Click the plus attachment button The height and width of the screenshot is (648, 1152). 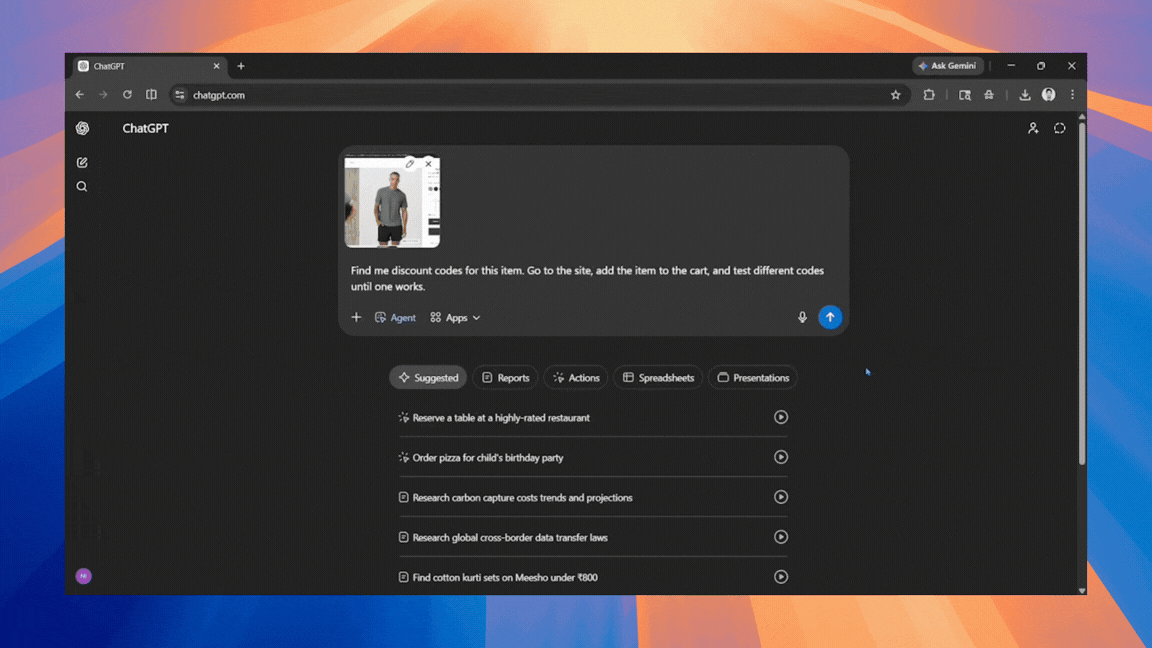pyautogui.click(x=356, y=317)
